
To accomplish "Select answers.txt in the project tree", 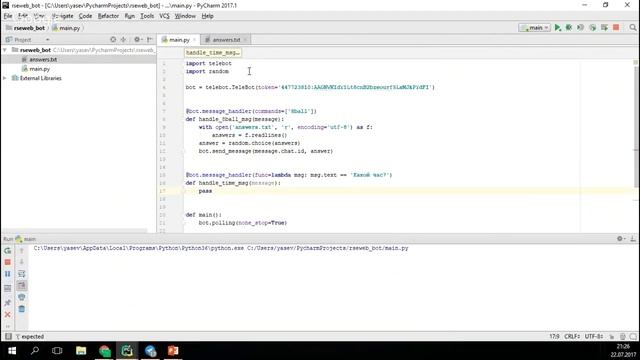I will click(43, 60).
